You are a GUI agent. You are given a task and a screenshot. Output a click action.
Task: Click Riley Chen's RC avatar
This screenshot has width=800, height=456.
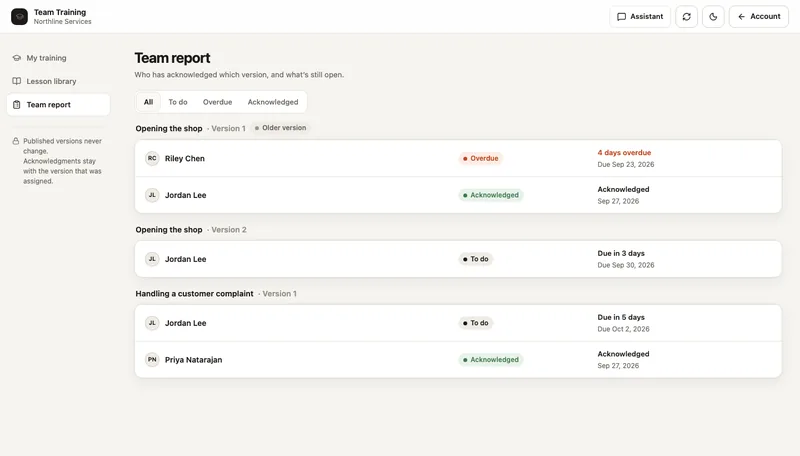[x=152, y=158]
